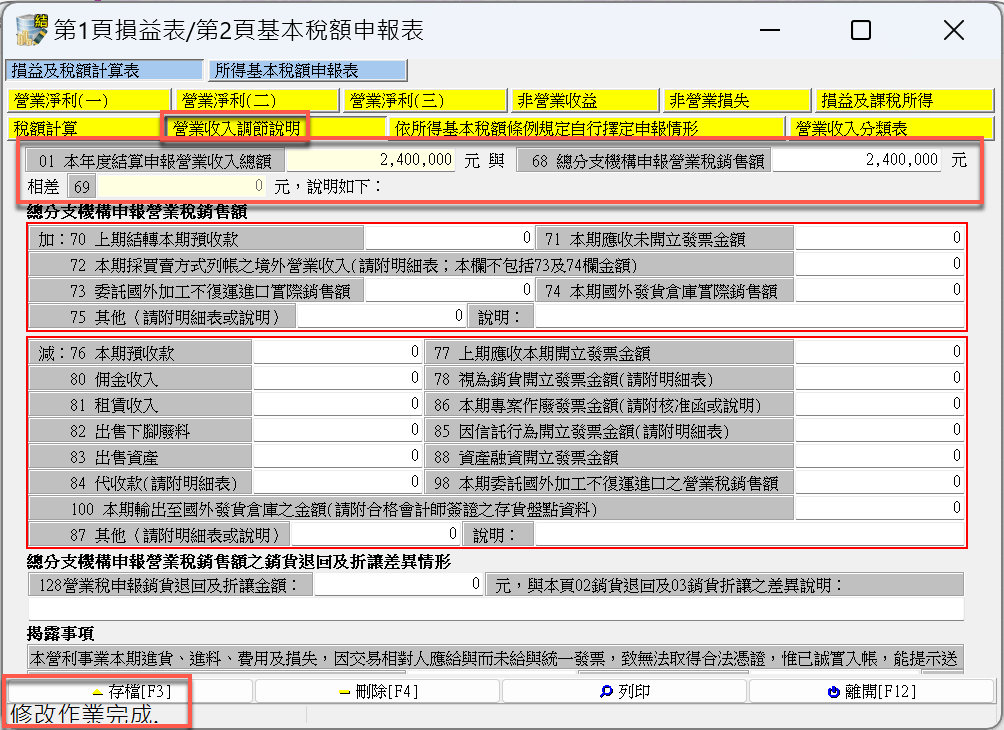Click the 01 本年度結算申報營業收入總額 amount field
This screenshot has width=1004, height=730.
click(x=371, y=160)
